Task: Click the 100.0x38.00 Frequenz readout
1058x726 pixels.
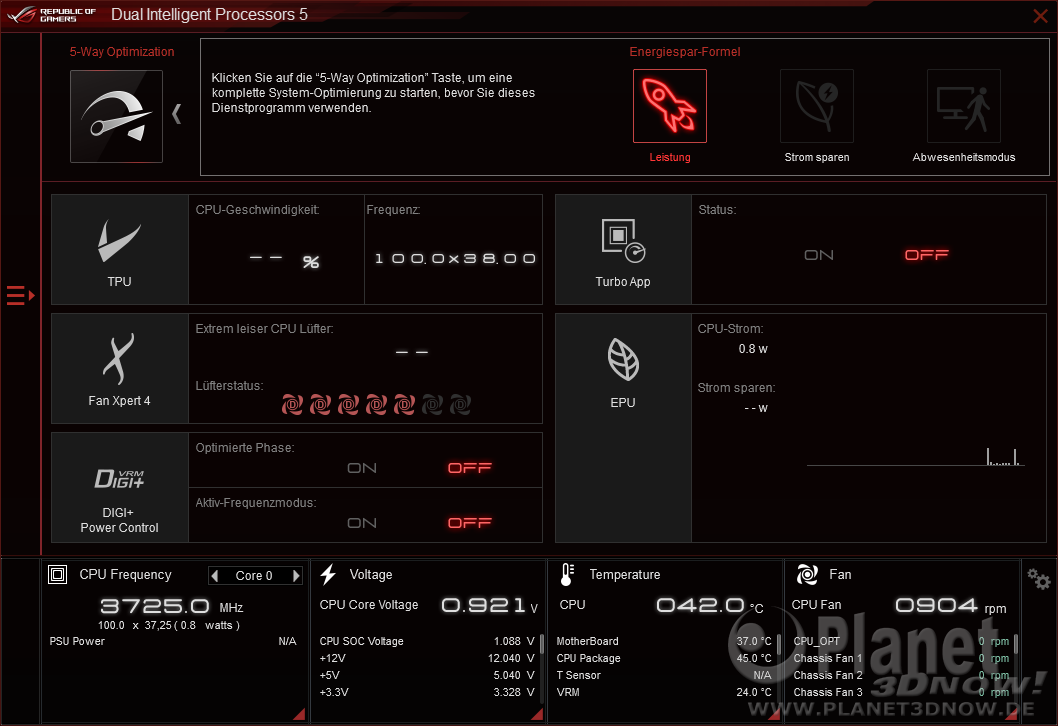Action: pos(455,258)
